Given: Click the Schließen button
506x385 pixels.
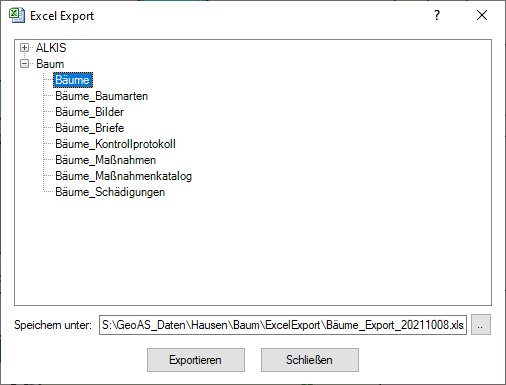Looking at the screenshot, I should (x=310, y=360).
